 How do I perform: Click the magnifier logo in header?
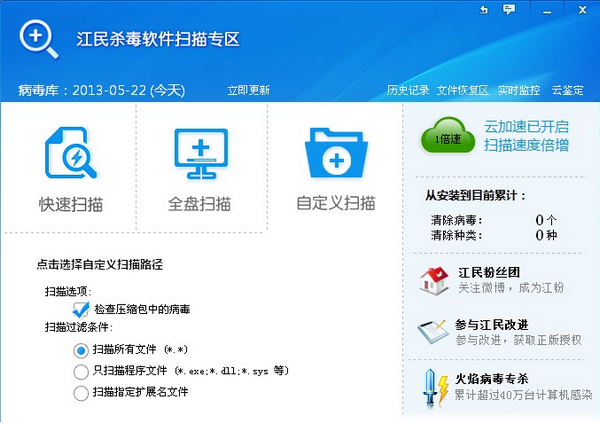pos(39,39)
